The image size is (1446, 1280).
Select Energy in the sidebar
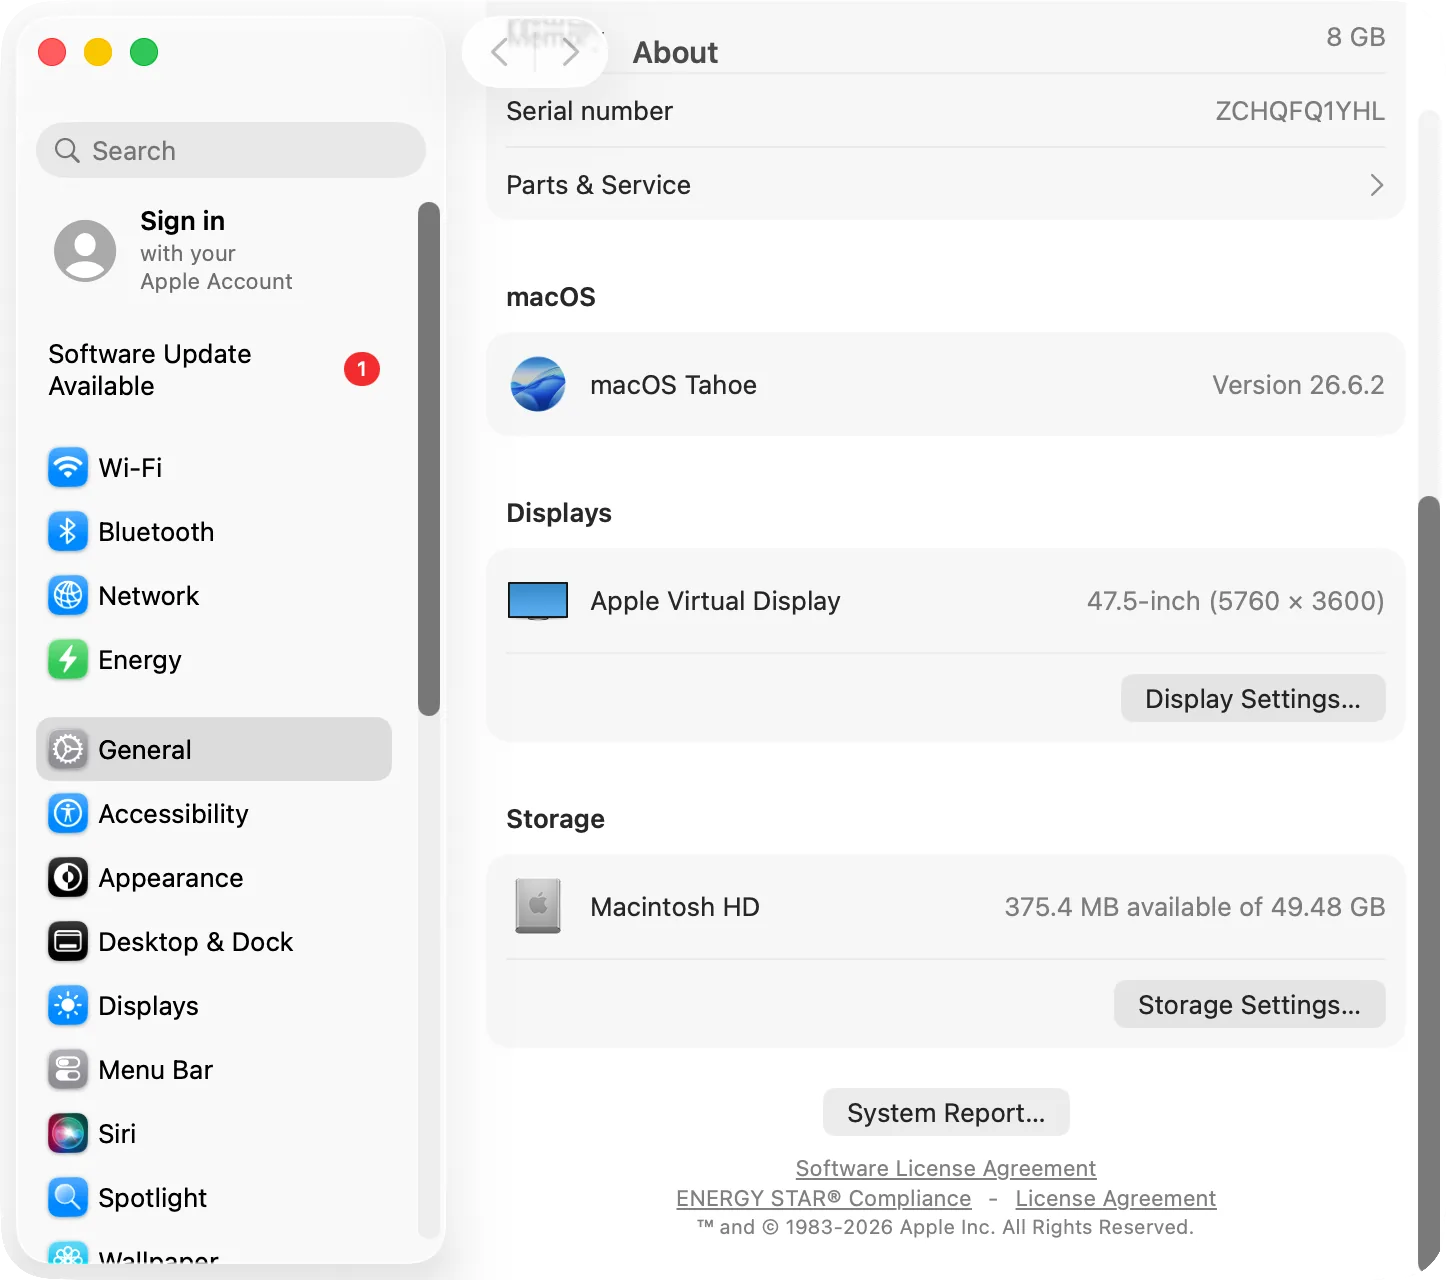click(214, 659)
